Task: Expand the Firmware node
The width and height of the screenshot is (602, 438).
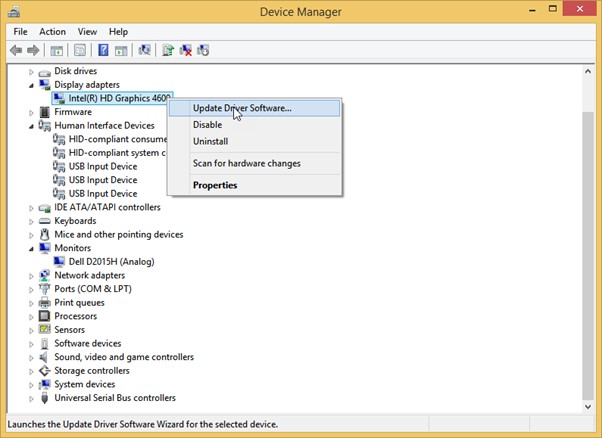Action: [31, 112]
